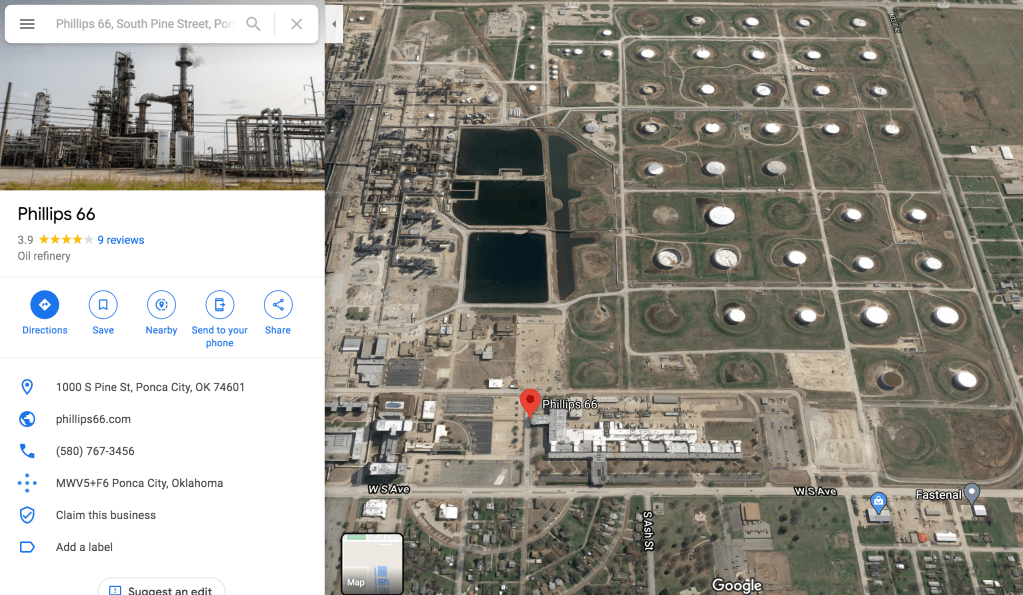Viewport: 1023px width, 595px height.
Task: Copy plus code MWV5+F6 Ponca City
Action: 139,483
